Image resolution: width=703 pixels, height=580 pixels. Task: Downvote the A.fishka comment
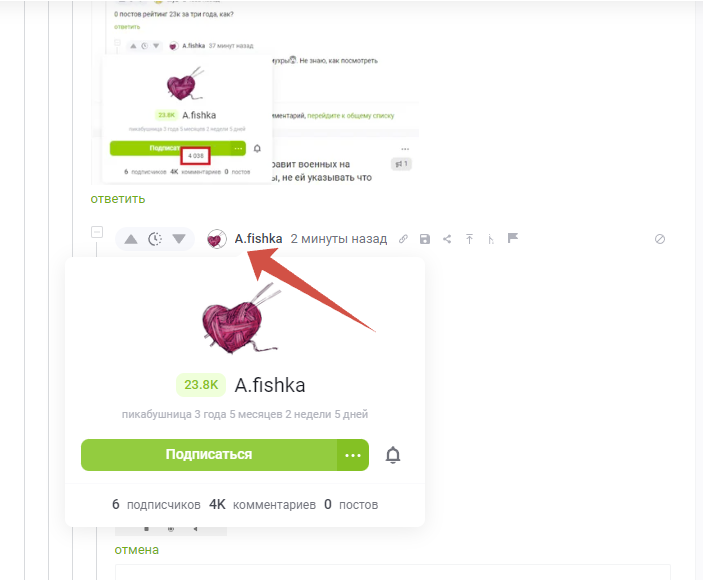(179, 239)
